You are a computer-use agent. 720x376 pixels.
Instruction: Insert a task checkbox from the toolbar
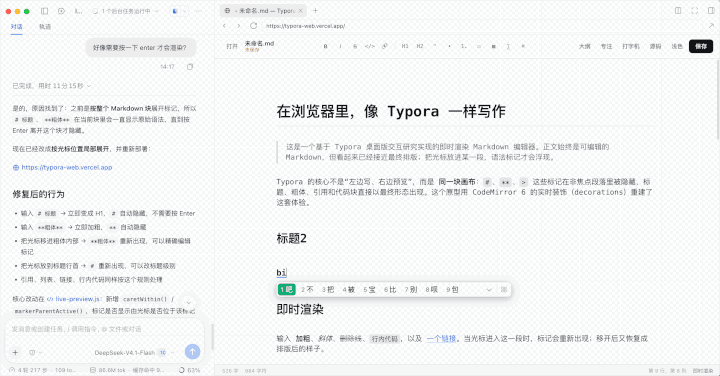pos(479,46)
